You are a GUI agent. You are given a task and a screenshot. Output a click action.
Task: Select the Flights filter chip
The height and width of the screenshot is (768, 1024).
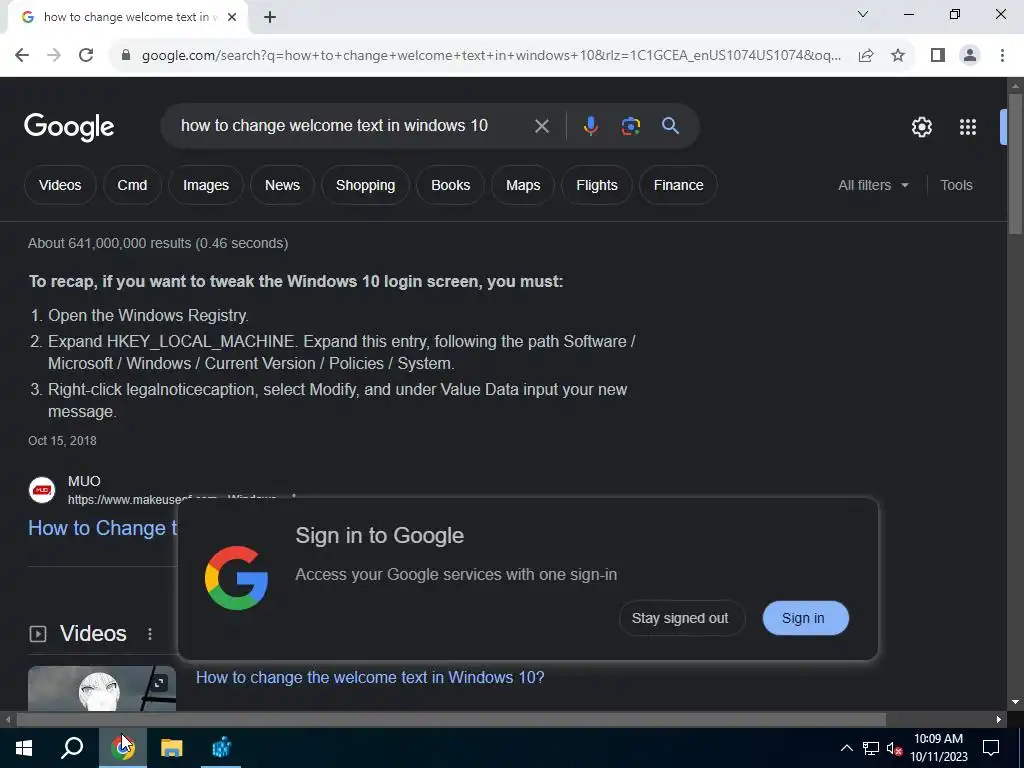click(x=597, y=185)
